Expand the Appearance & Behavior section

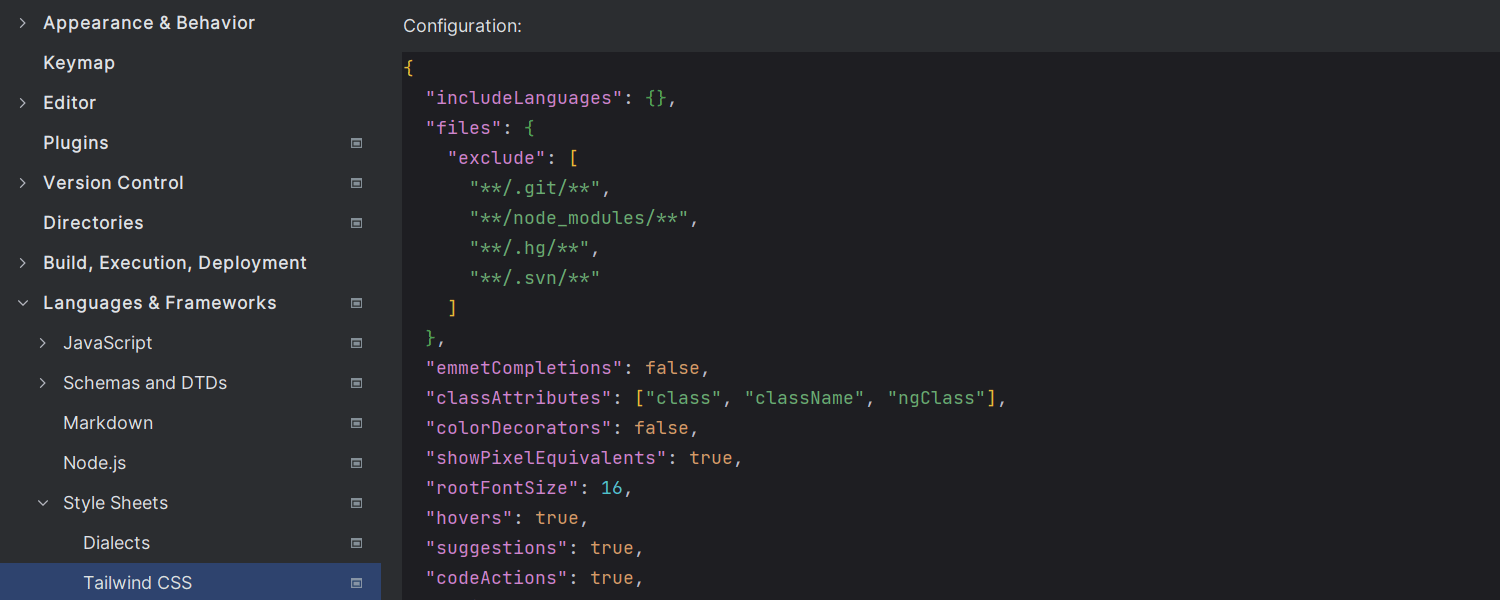[22, 22]
